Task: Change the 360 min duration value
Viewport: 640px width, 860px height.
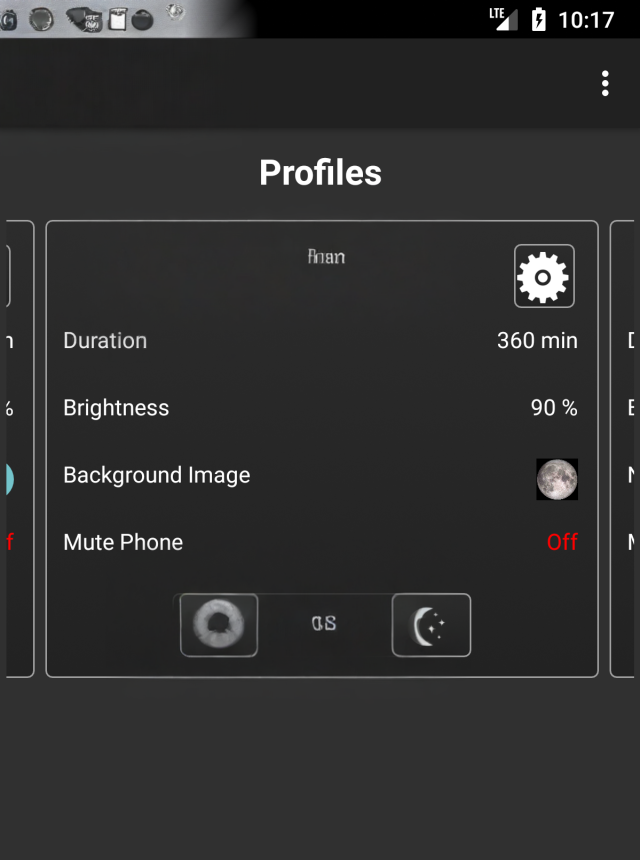Action: [537, 340]
